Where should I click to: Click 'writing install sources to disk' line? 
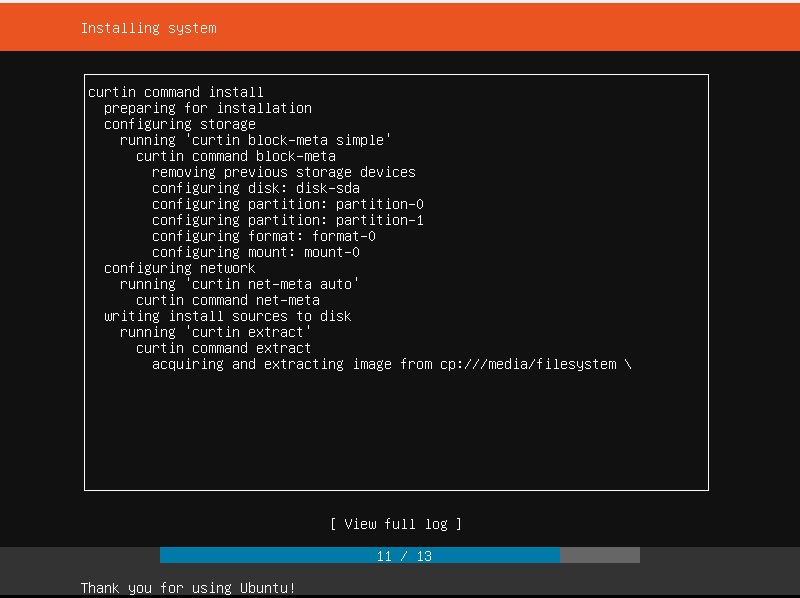[x=228, y=316]
